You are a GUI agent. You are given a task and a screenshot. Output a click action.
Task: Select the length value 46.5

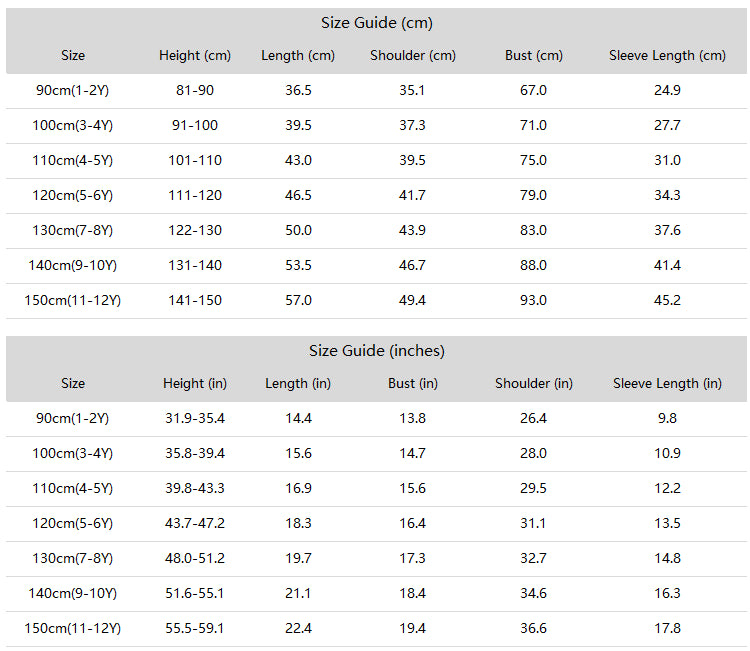298,196
